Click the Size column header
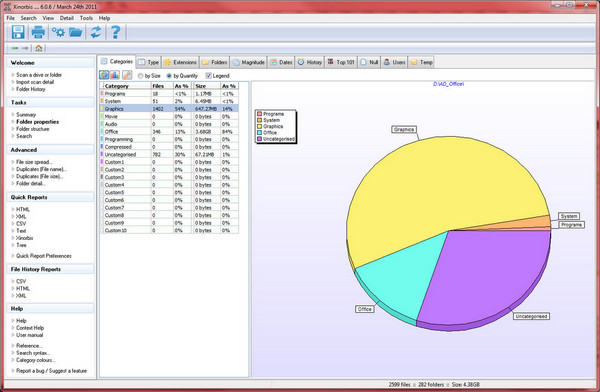 207,86
